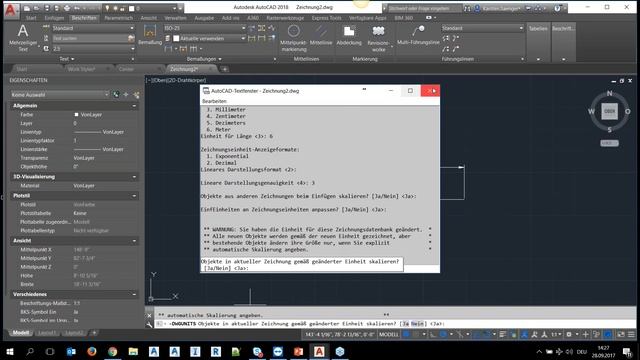
Task: Open Firefox from the Windows taskbar
Action: pyautogui.click(x=92, y=351)
